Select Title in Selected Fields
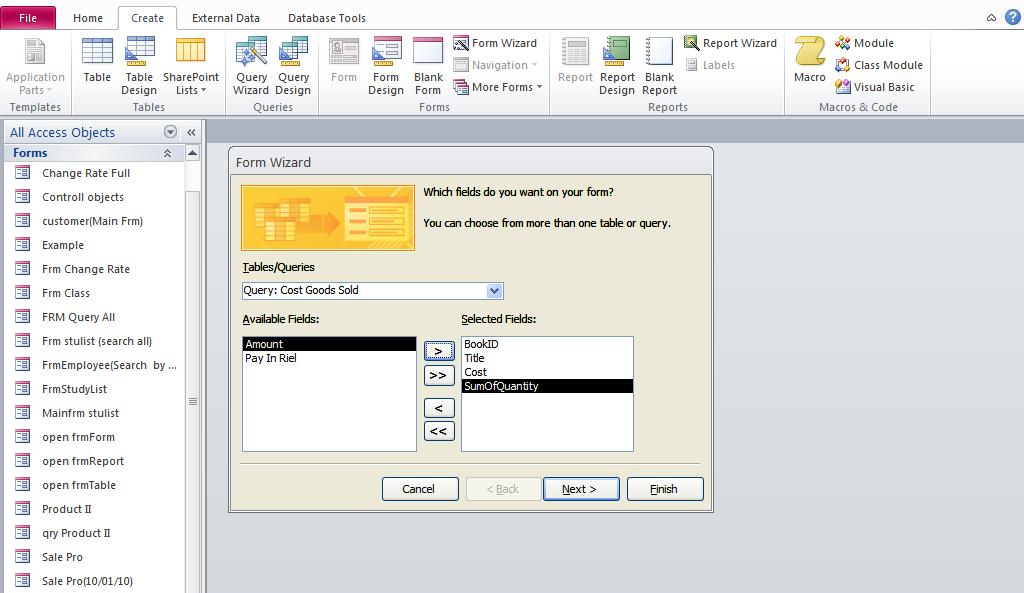 pos(547,358)
